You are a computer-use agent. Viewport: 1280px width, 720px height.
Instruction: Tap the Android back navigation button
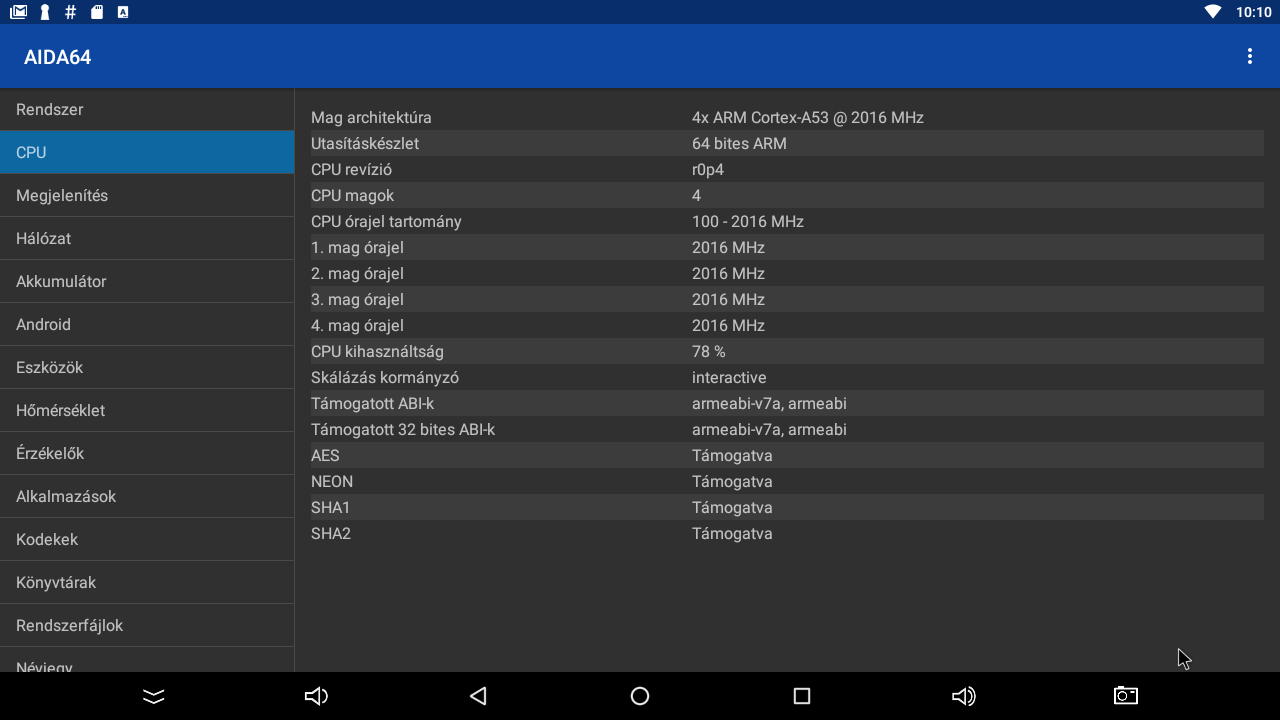[478, 696]
